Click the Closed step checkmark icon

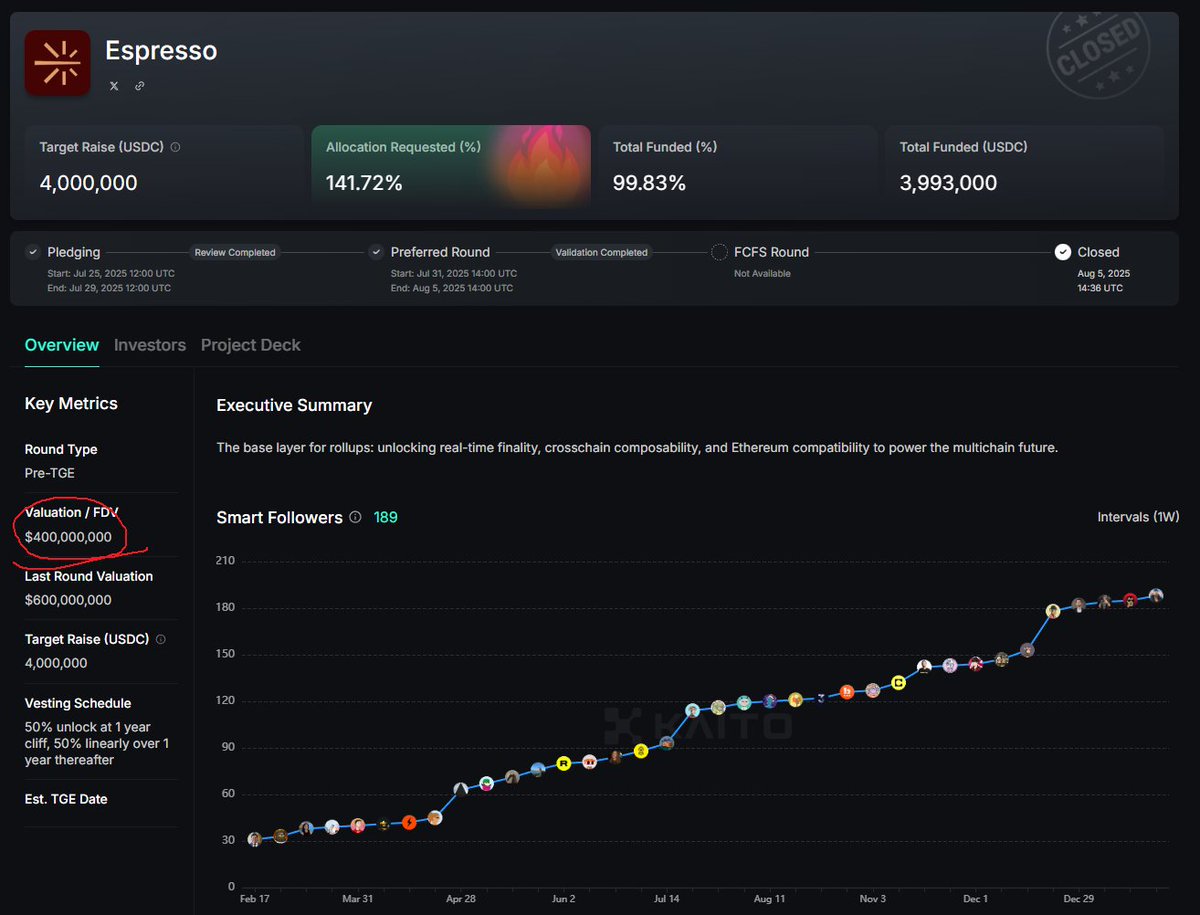click(x=1063, y=252)
